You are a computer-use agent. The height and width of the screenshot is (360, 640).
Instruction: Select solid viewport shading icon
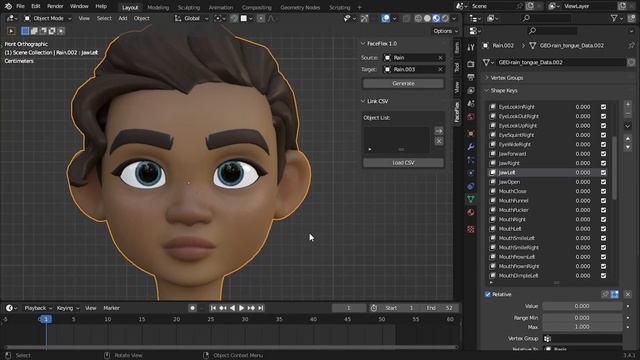(427, 18)
